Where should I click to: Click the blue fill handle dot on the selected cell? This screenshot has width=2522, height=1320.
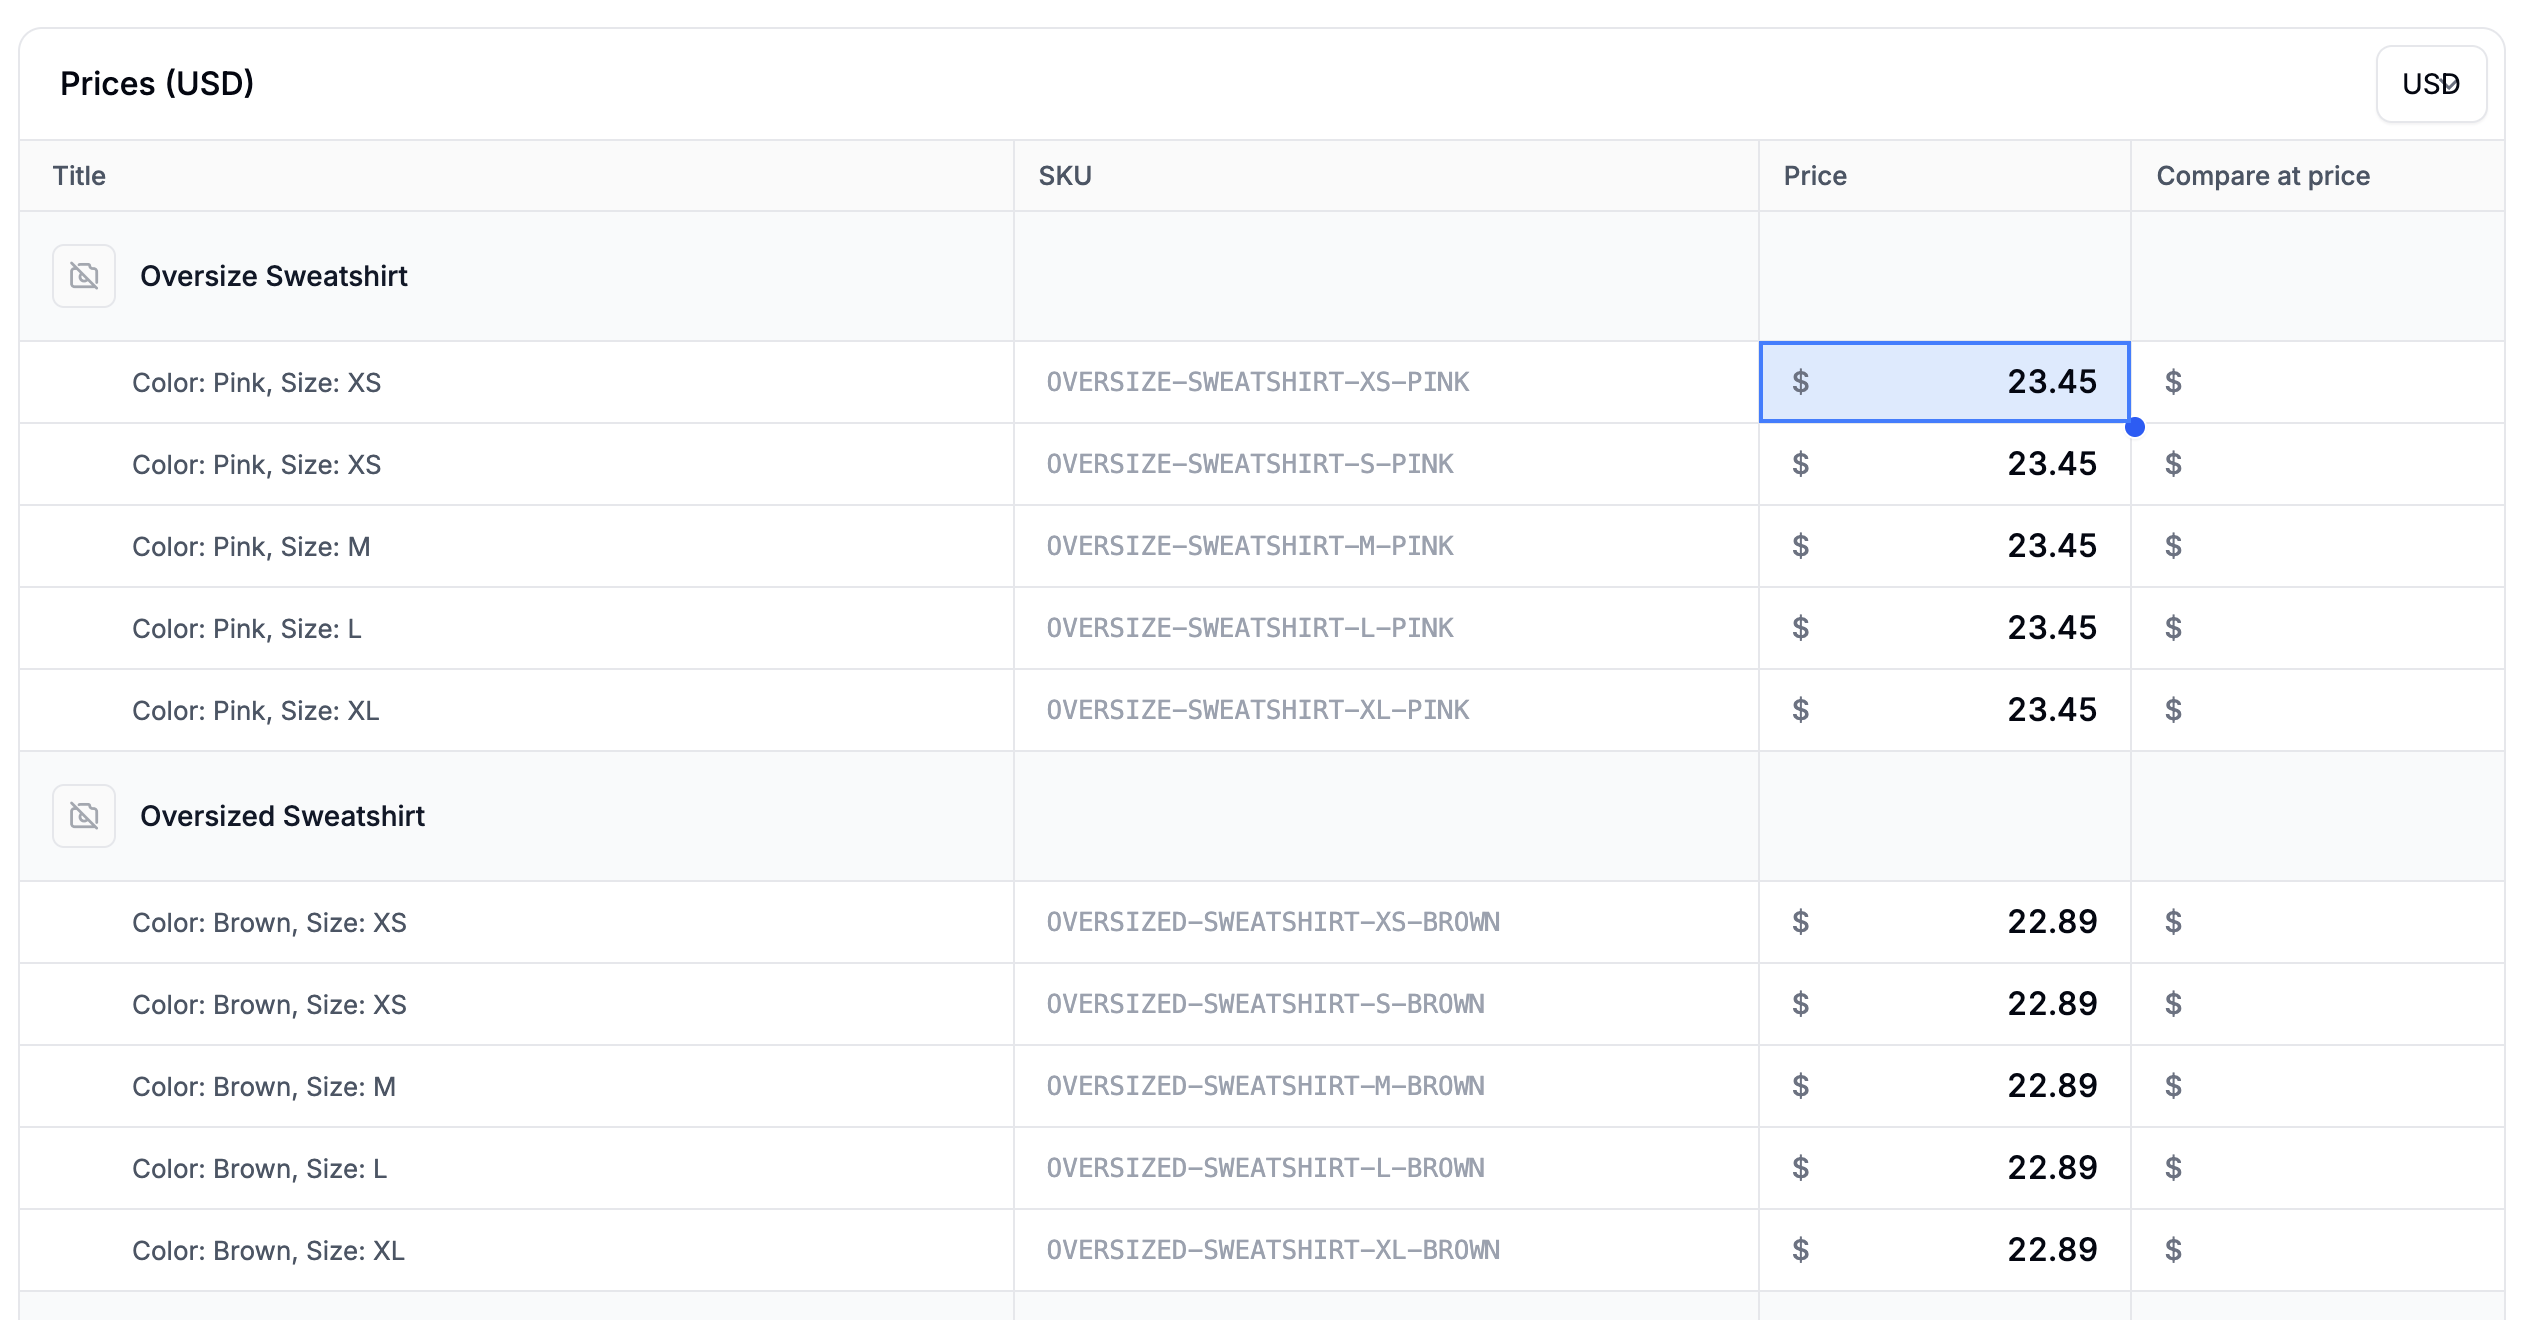click(2135, 427)
